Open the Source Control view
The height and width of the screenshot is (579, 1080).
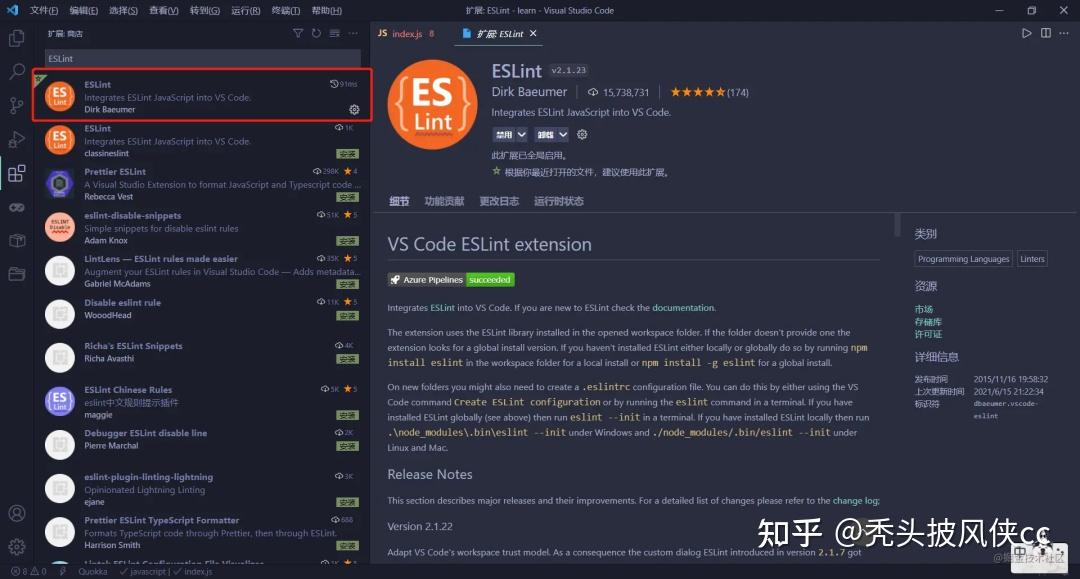coord(17,105)
